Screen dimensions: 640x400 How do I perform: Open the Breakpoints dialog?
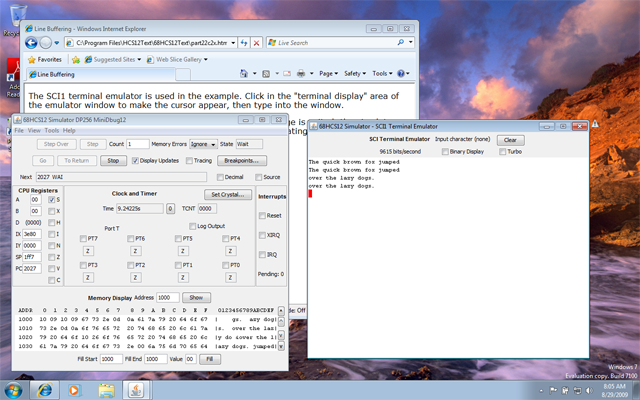242,161
